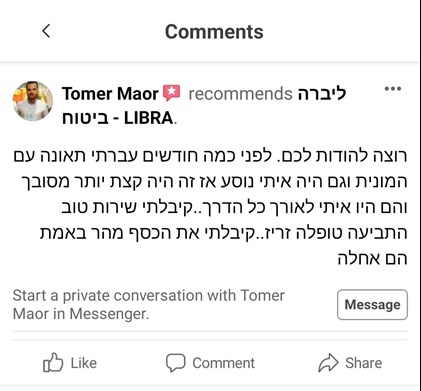Click the Comment speech bubble icon
The image size is (421, 391).
pos(175,362)
